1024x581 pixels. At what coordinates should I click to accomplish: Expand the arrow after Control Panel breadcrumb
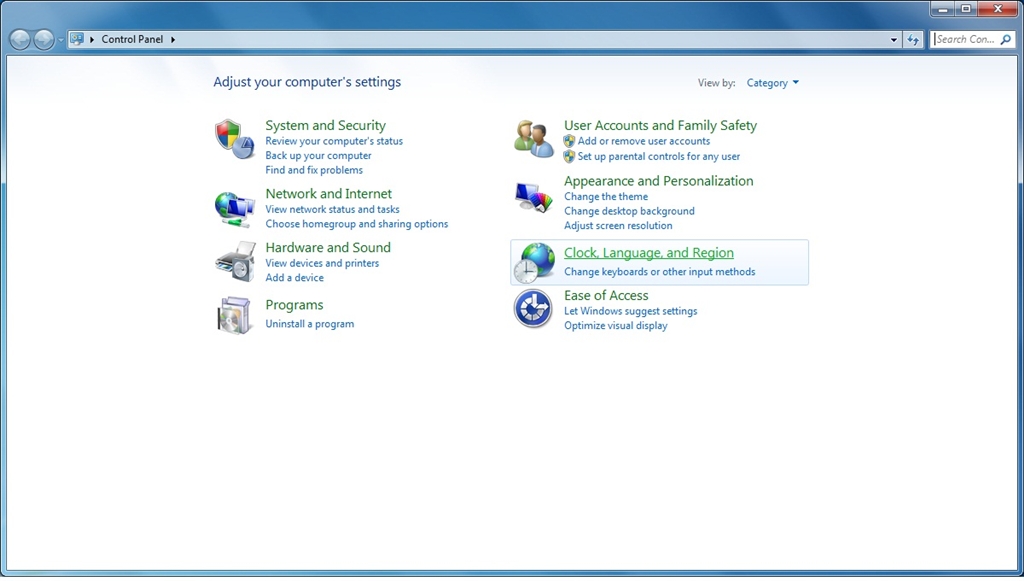point(173,40)
